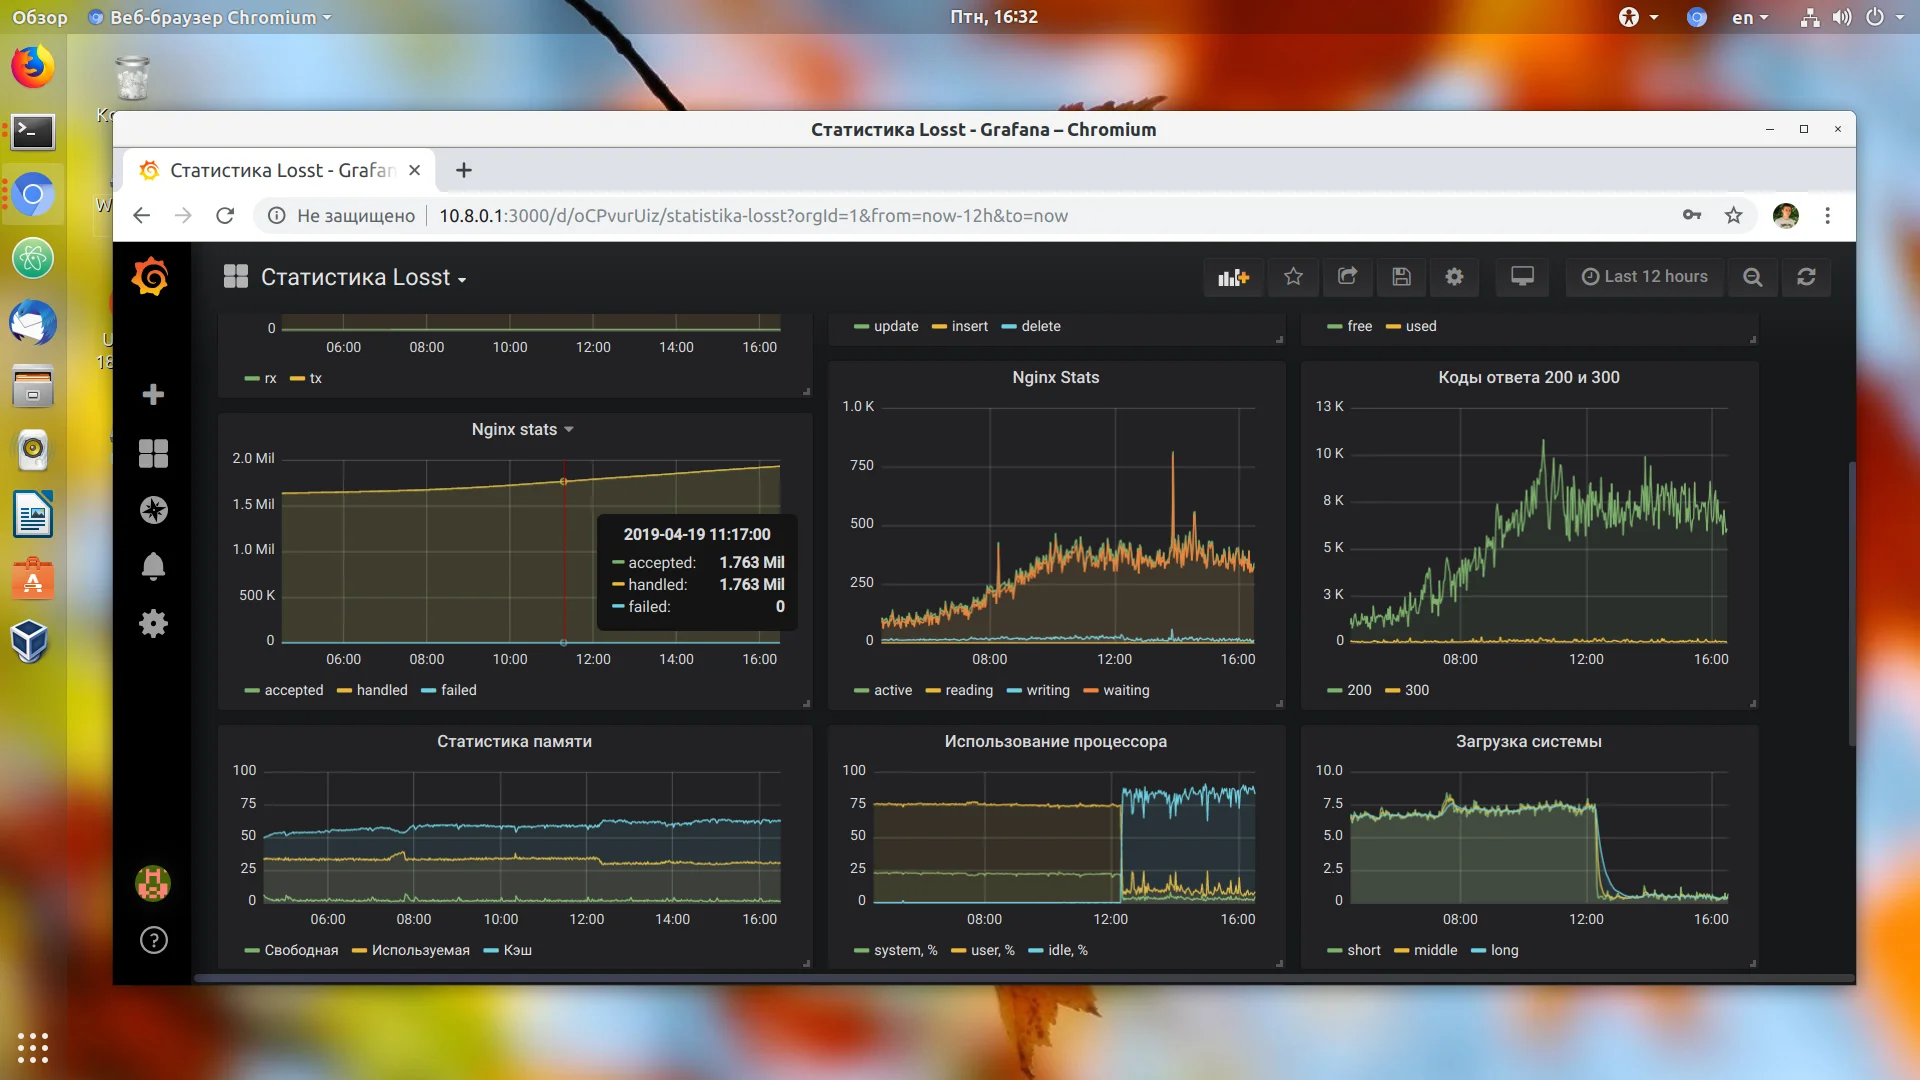
Task: Click the Add panel icon in toolbar
Action: [1233, 277]
